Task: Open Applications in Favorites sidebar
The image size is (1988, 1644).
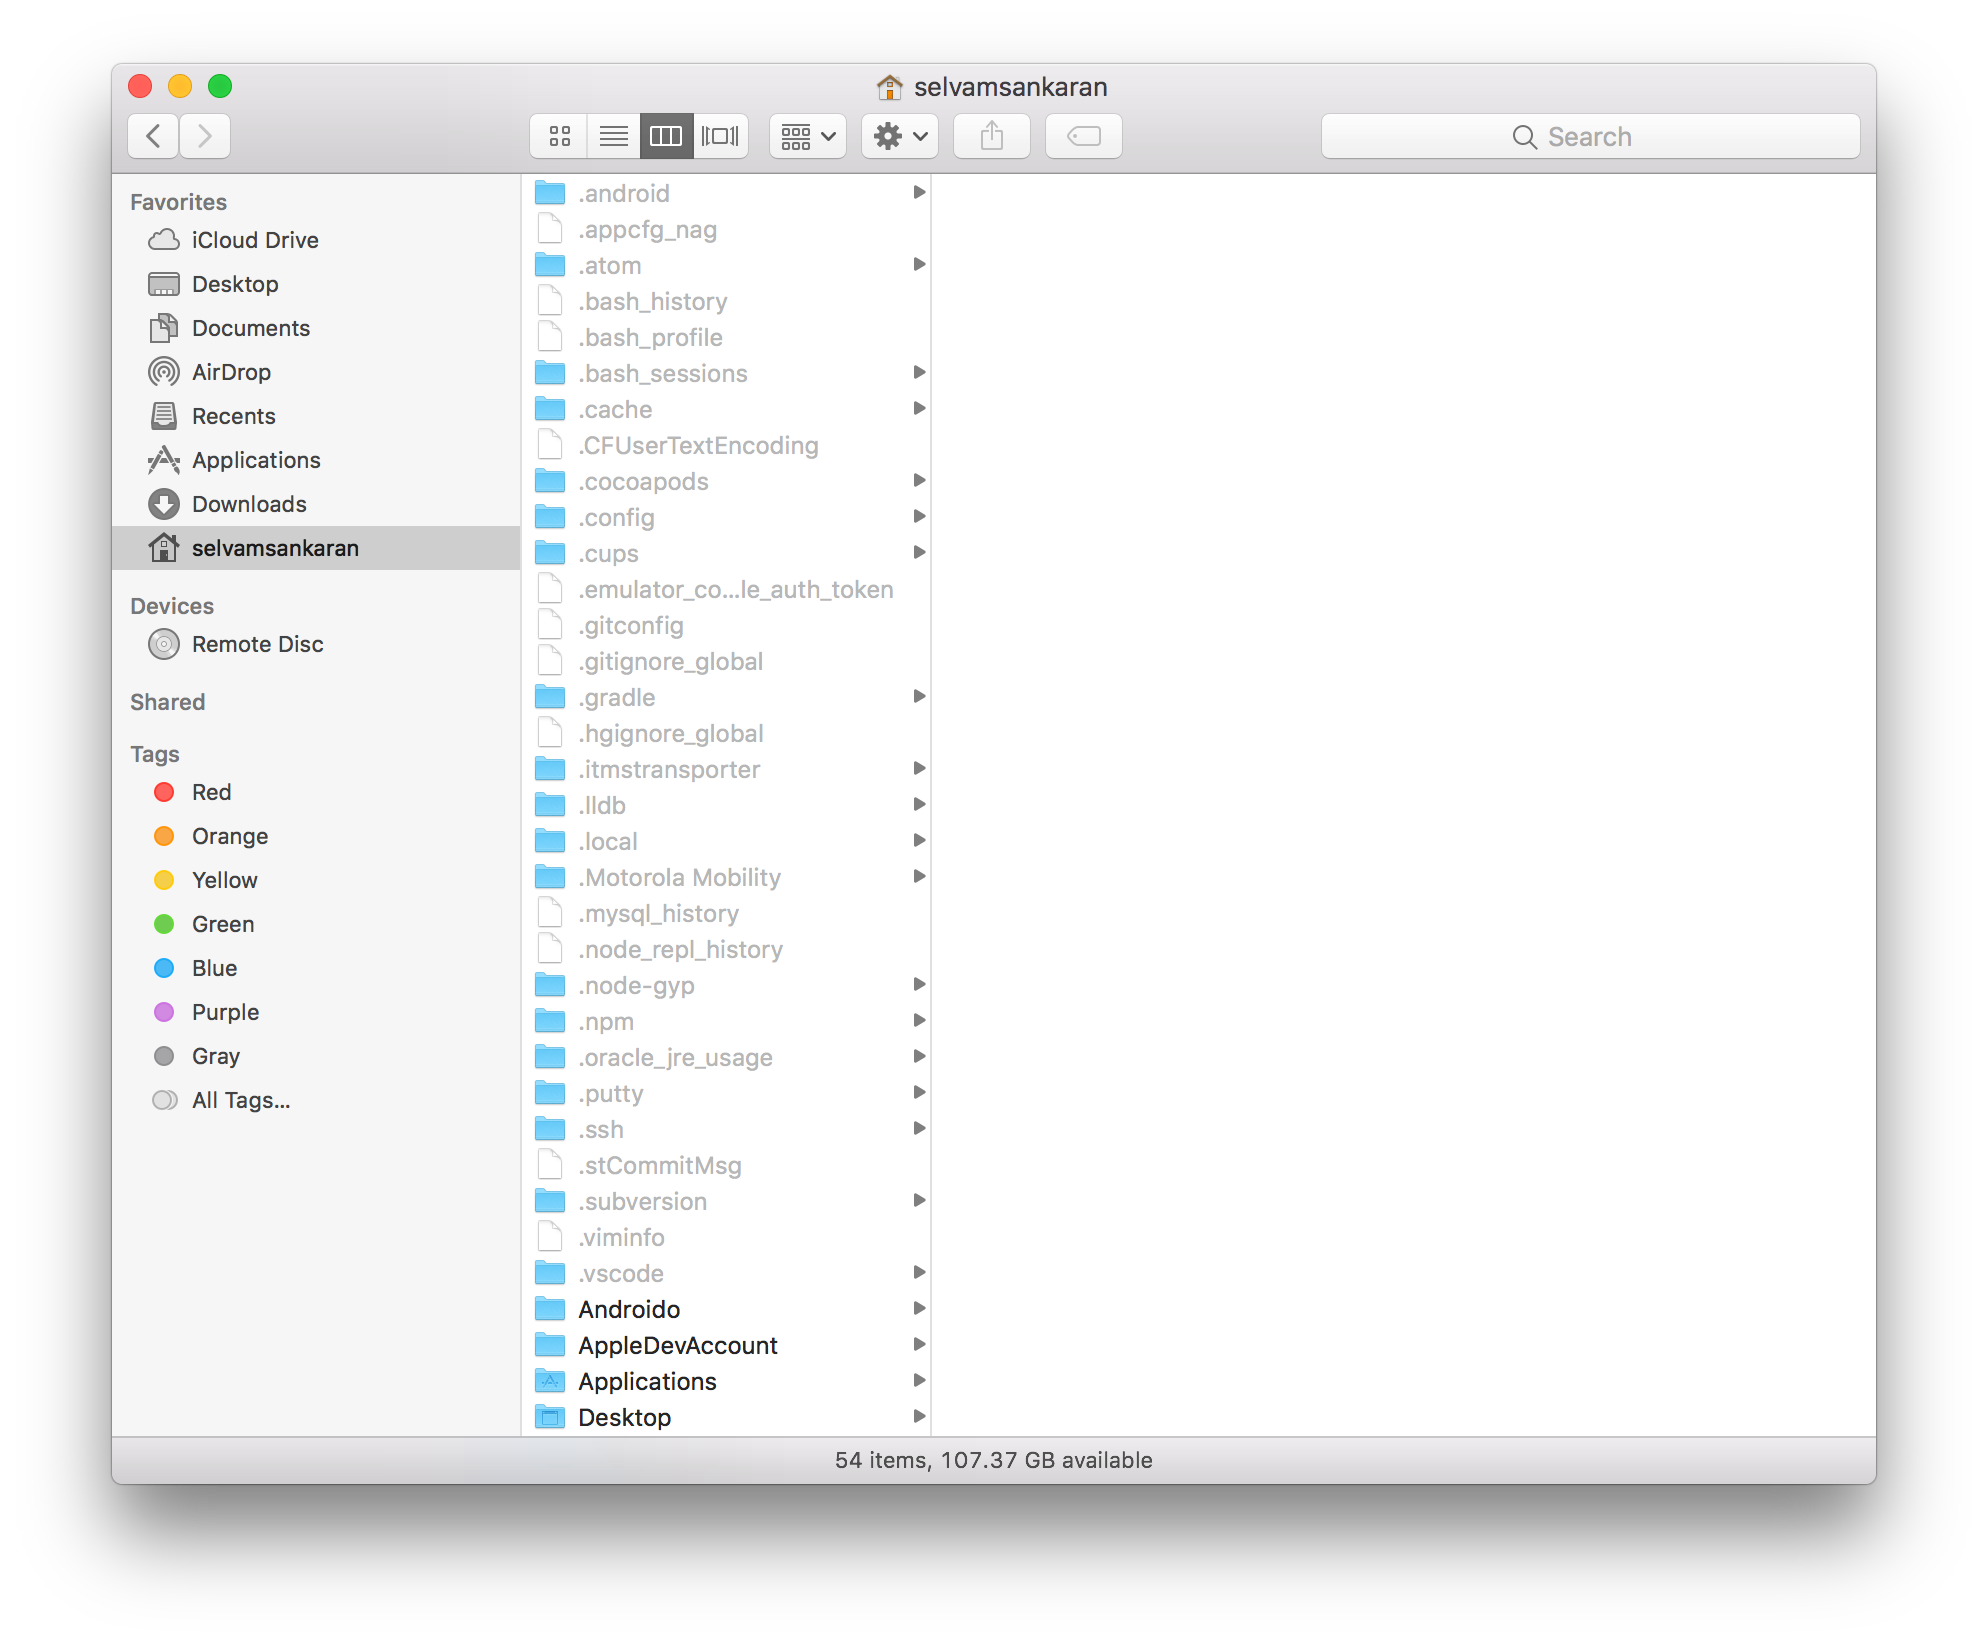Action: (x=316, y=460)
